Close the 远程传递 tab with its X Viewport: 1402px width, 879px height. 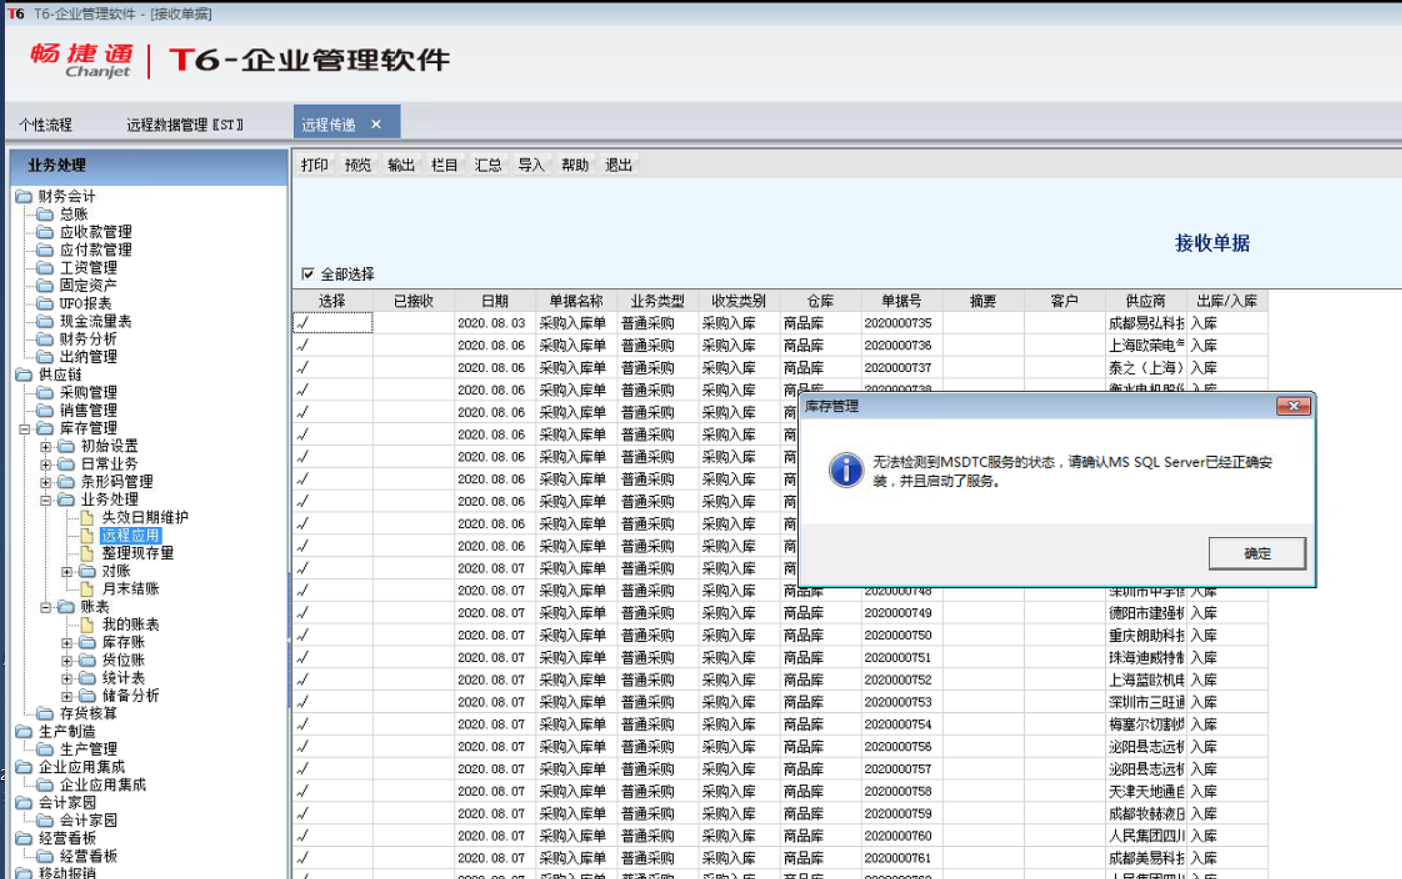pos(376,124)
